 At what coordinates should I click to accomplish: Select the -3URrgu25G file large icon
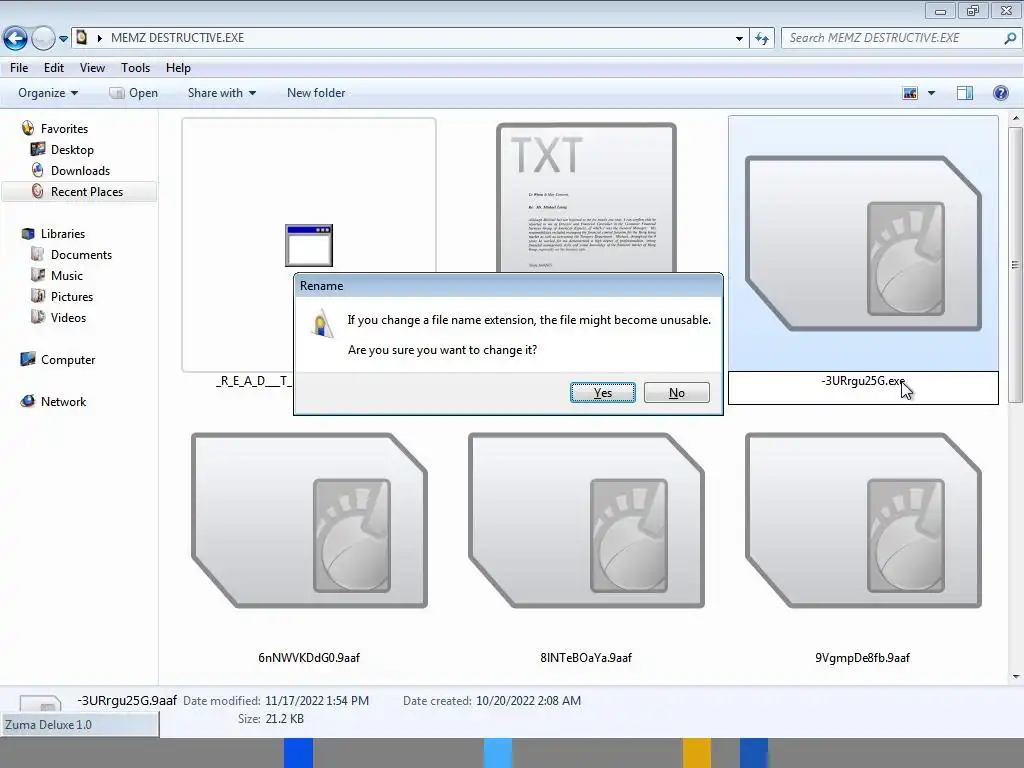click(863, 244)
